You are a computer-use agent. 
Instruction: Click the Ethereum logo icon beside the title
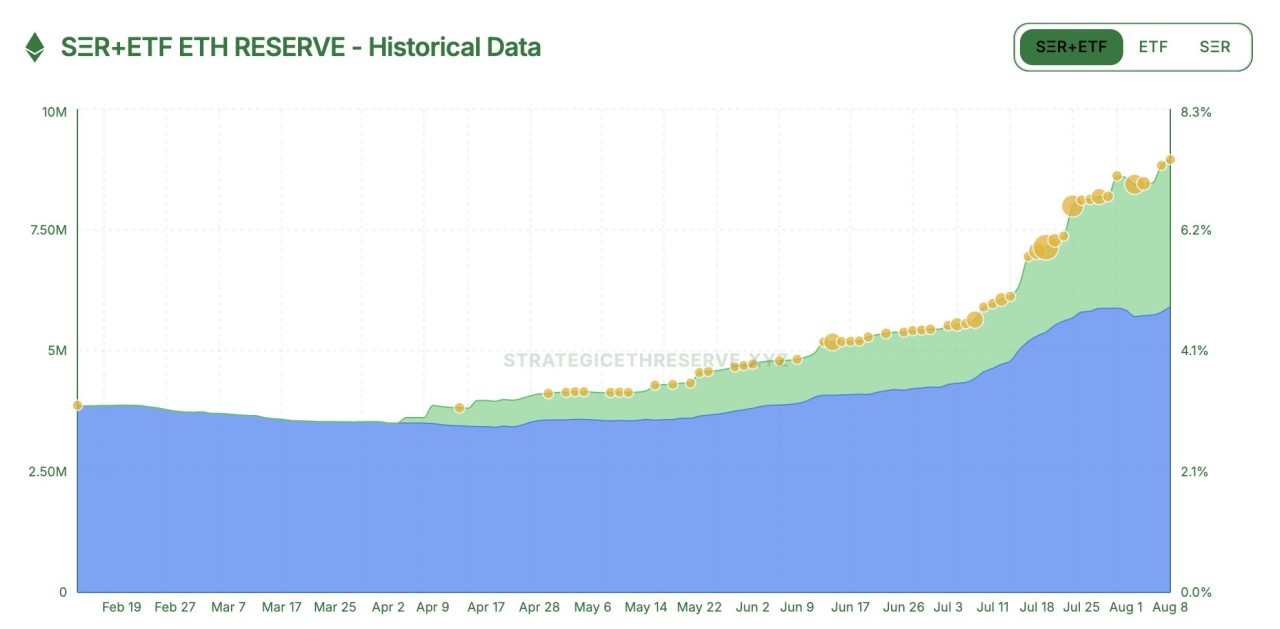click(35, 47)
